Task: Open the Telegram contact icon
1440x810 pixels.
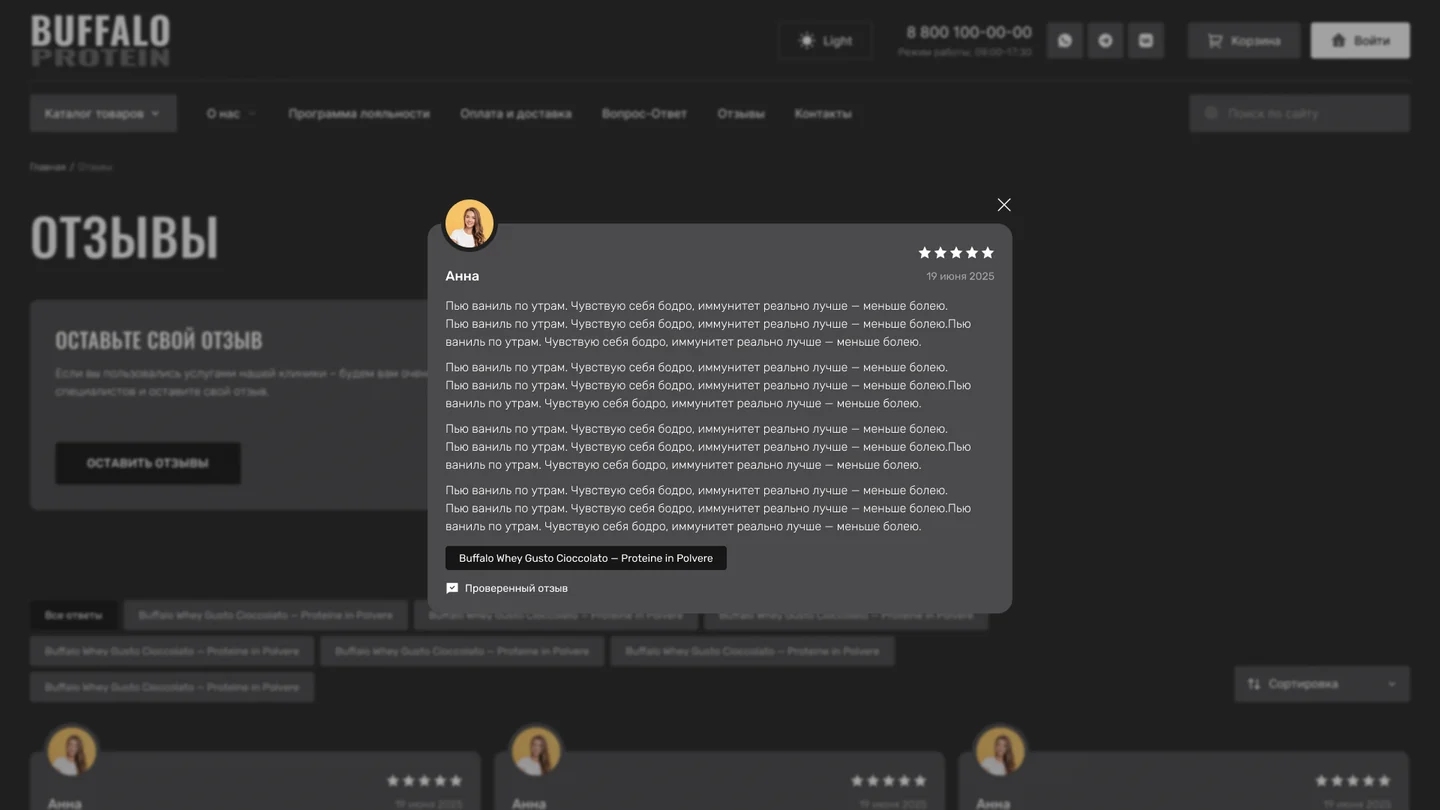Action: 1105,41
